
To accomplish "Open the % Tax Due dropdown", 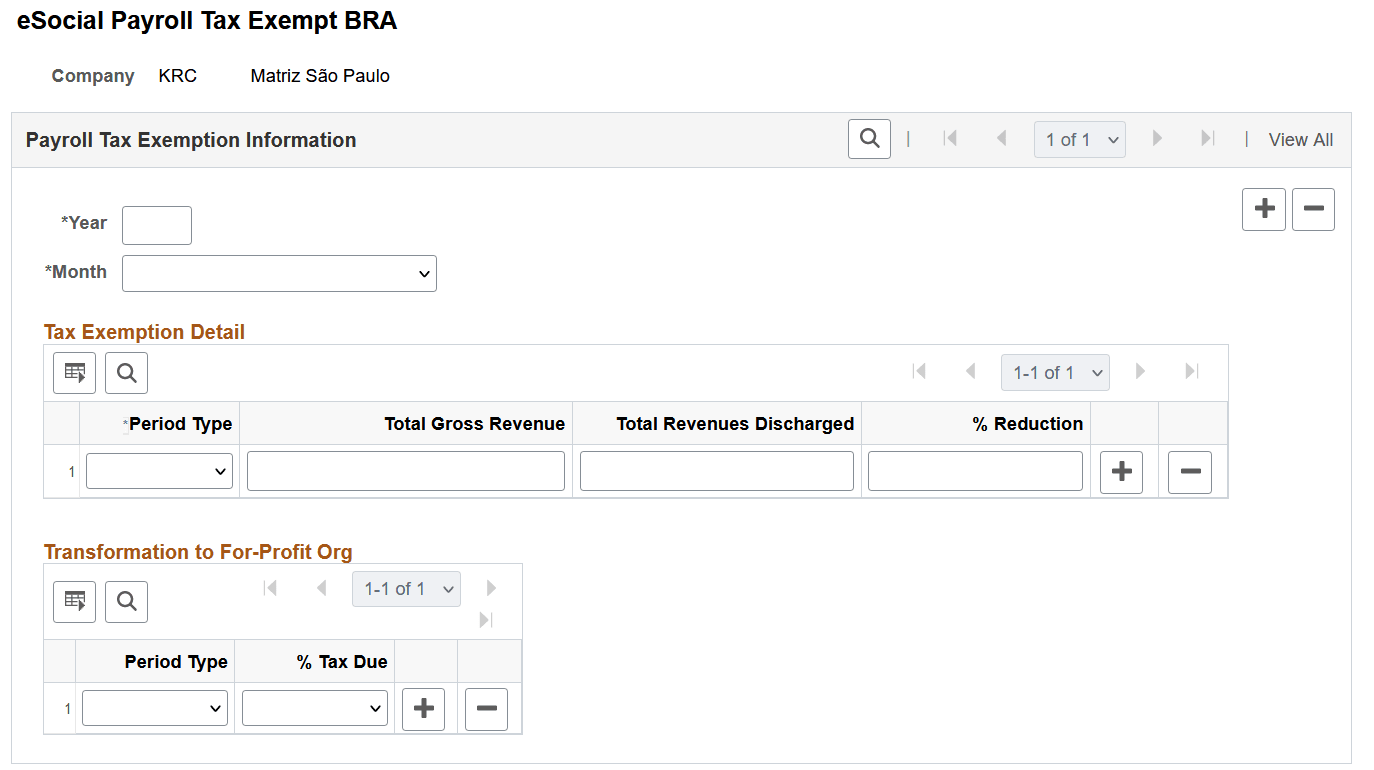I will [x=314, y=707].
